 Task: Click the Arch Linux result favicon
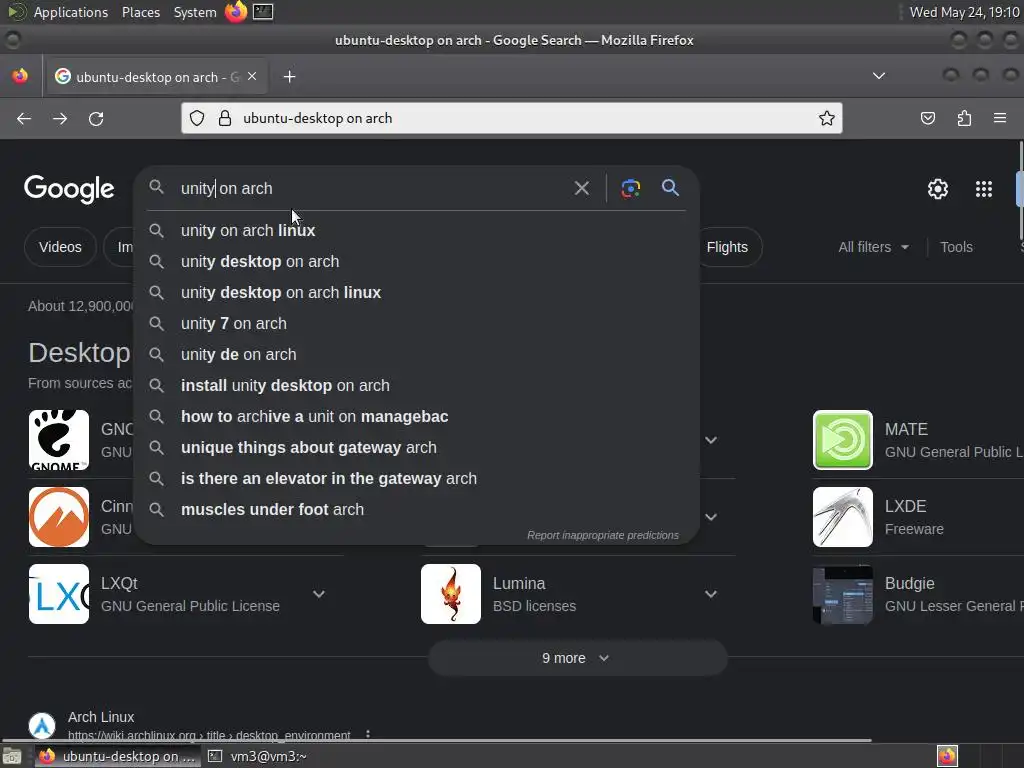coord(42,726)
